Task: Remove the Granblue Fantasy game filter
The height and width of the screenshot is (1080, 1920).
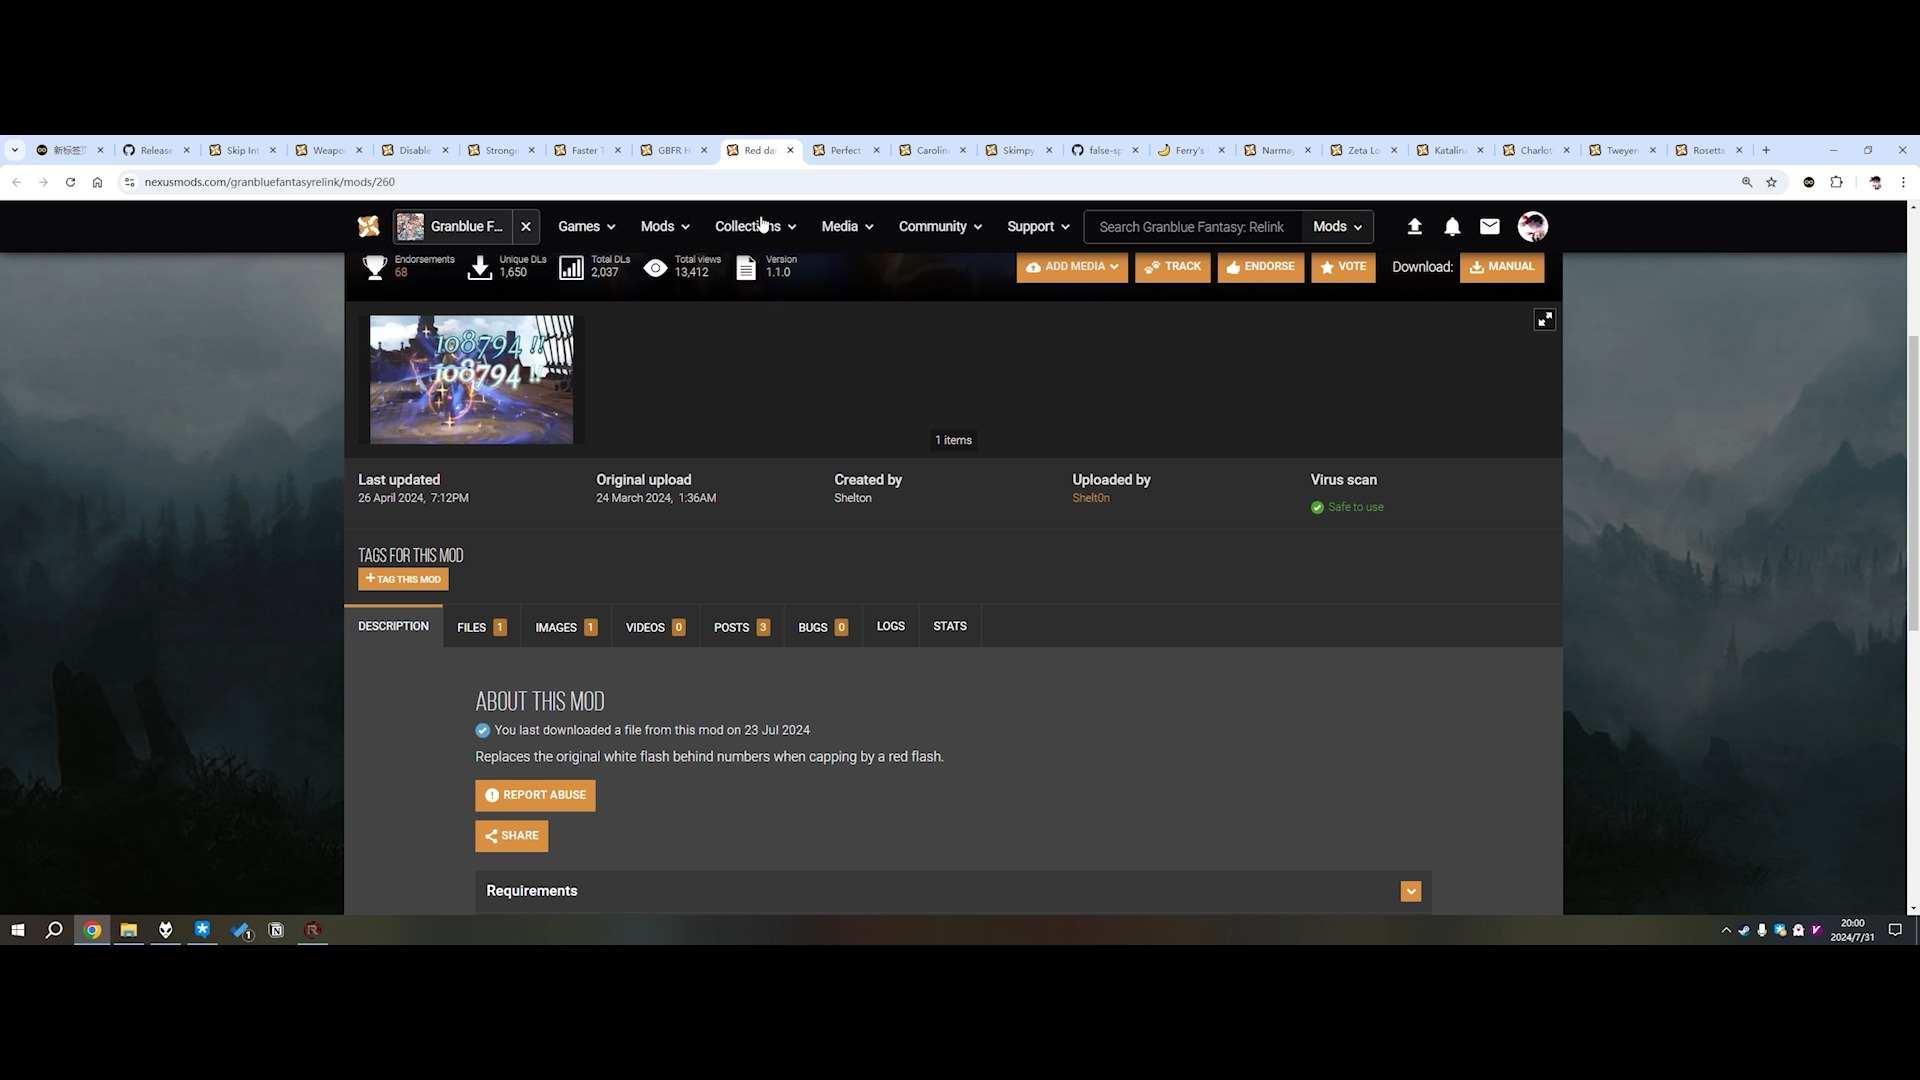Action: (526, 227)
